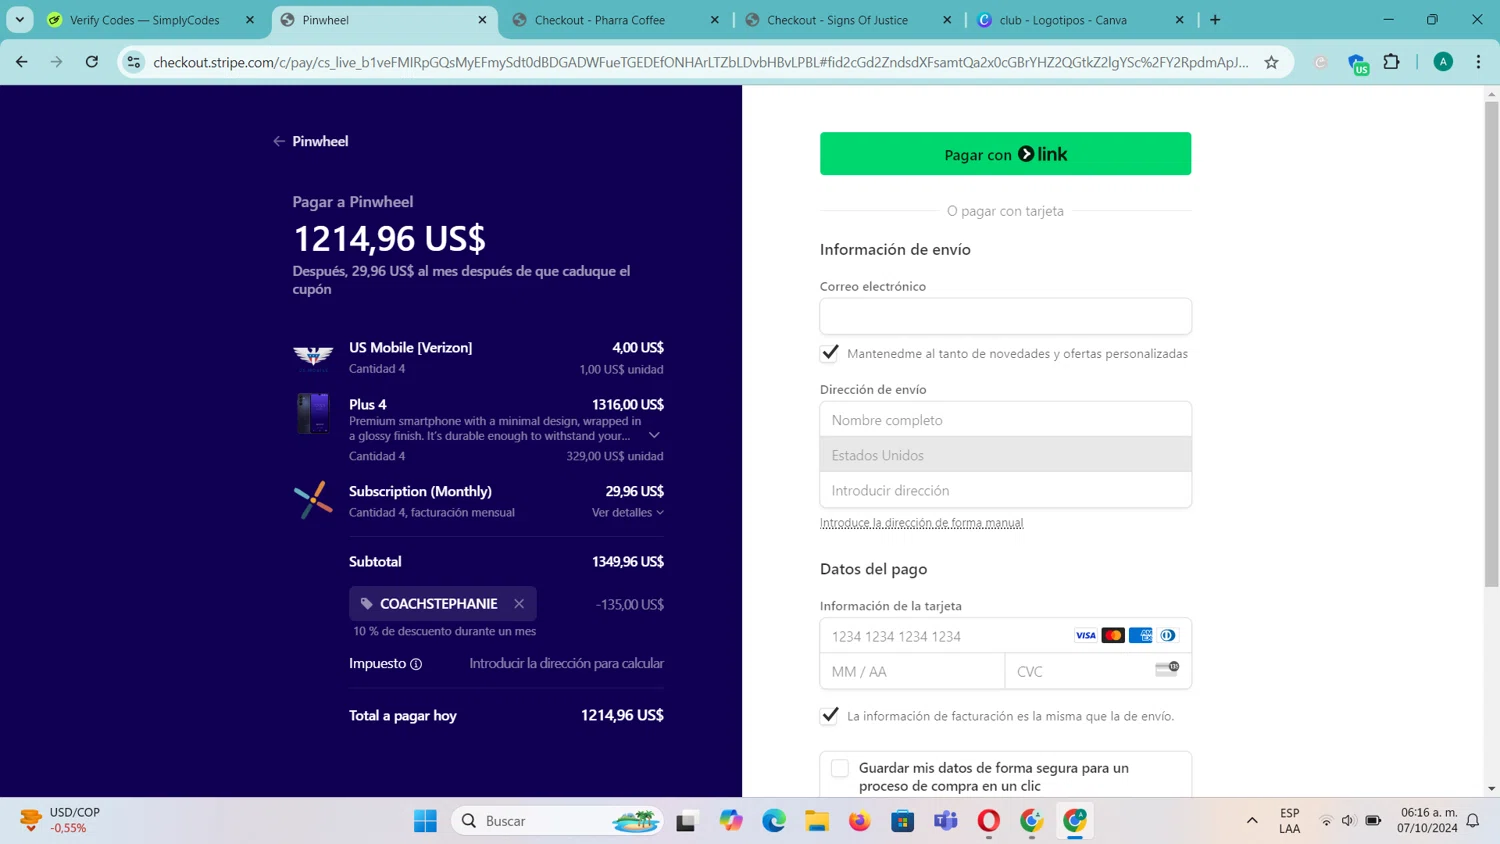Show the Impuesto info tooltip

[416, 664]
